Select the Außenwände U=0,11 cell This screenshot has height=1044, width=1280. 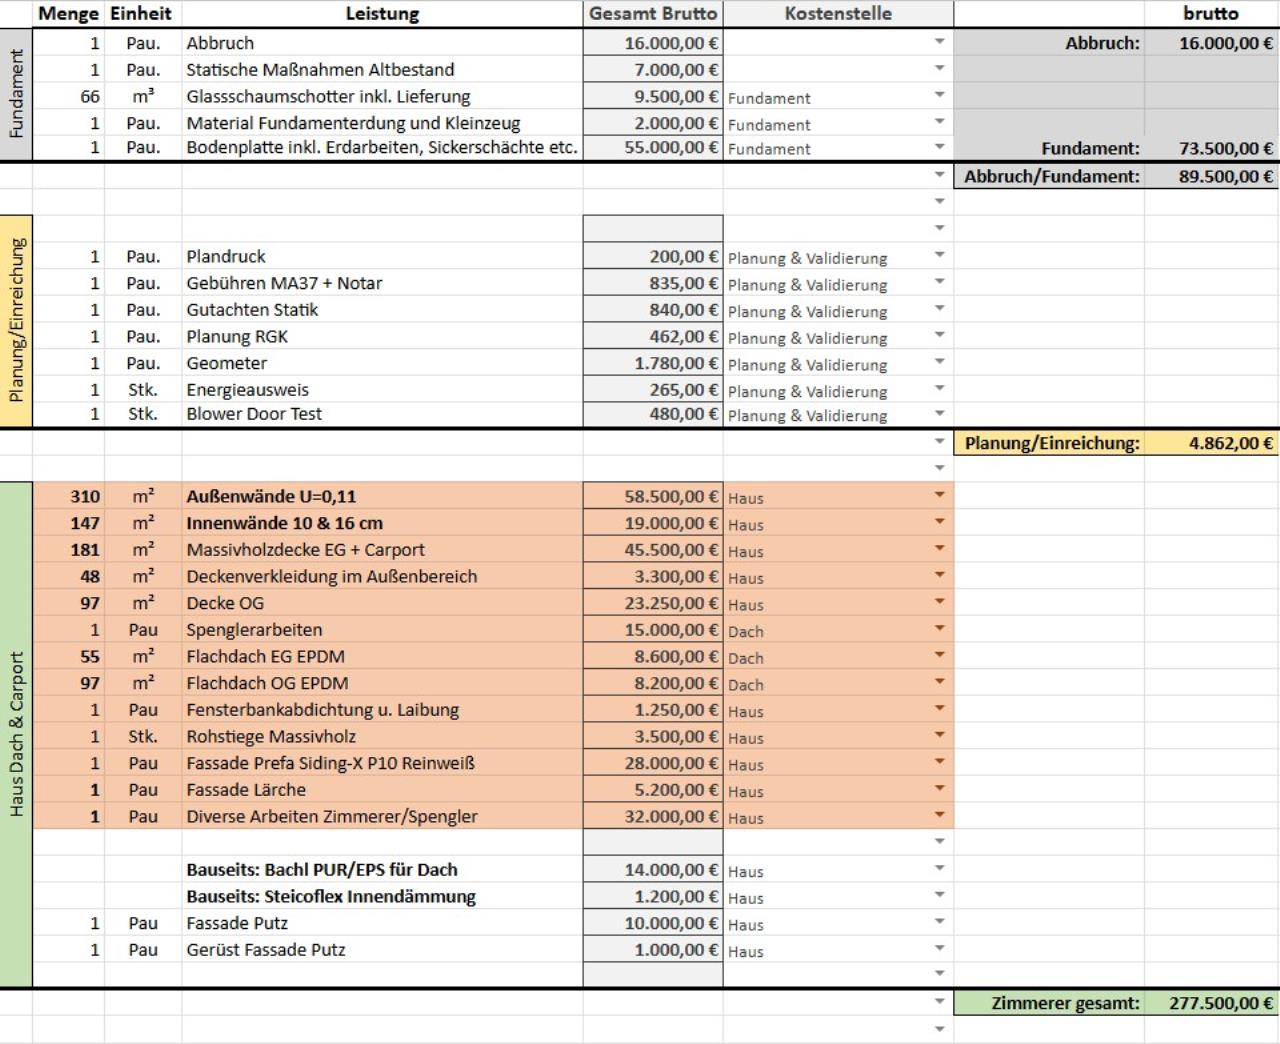click(x=382, y=496)
